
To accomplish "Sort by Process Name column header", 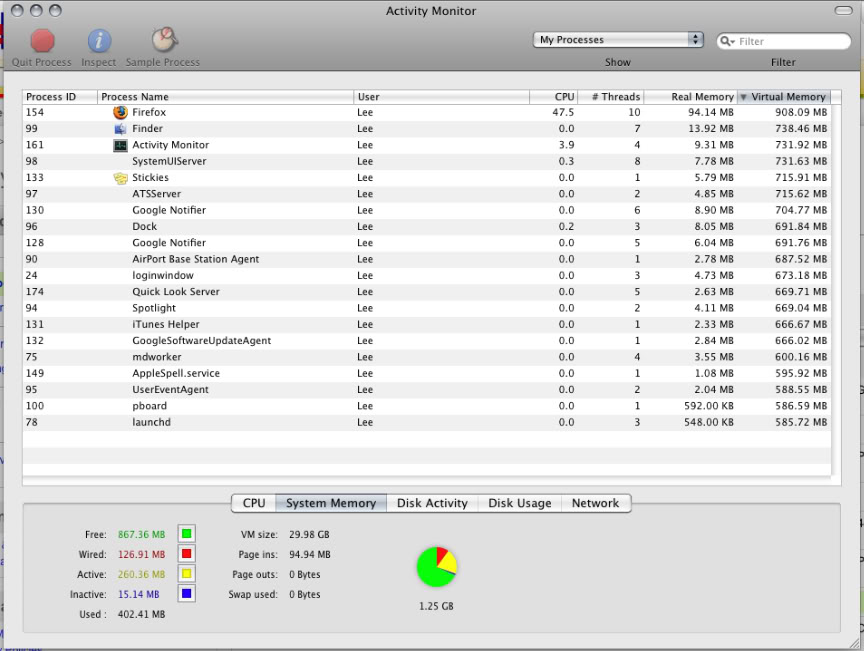I will pos(225,97).
